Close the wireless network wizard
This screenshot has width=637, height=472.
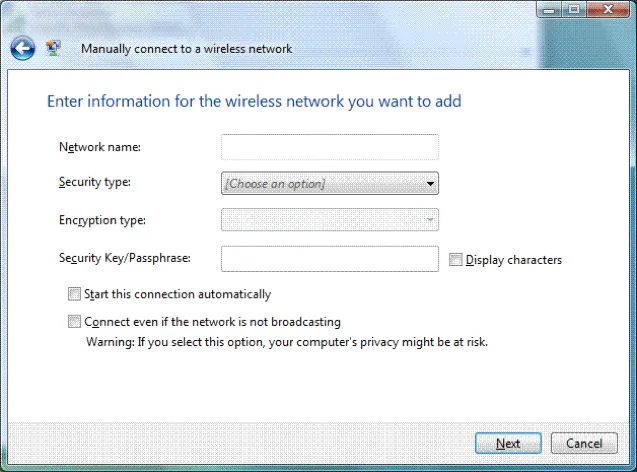click(607, 10)
